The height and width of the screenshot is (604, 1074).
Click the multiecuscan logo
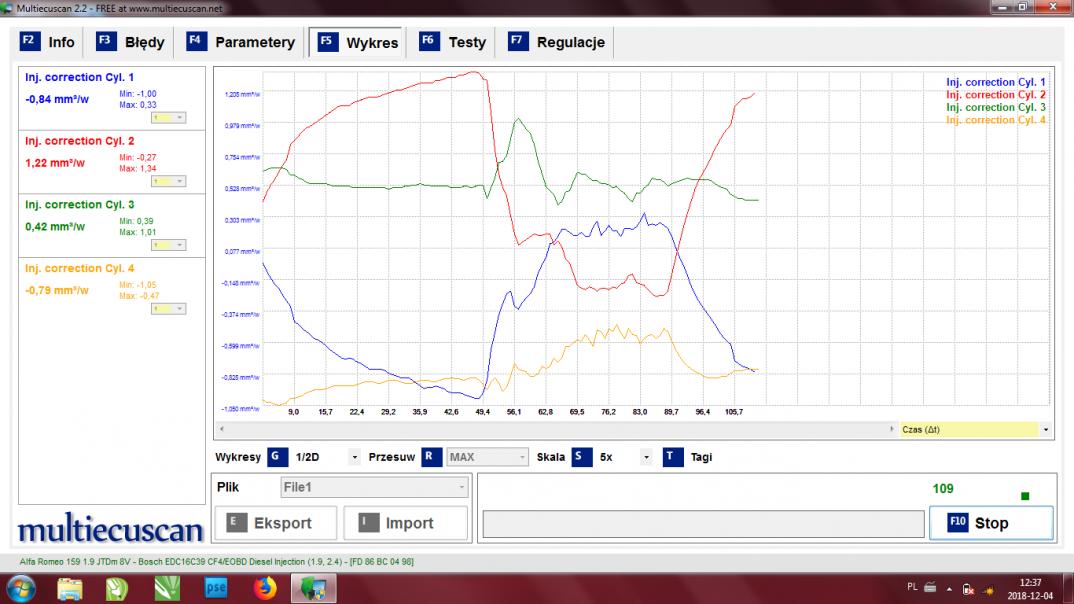point(110,529)
